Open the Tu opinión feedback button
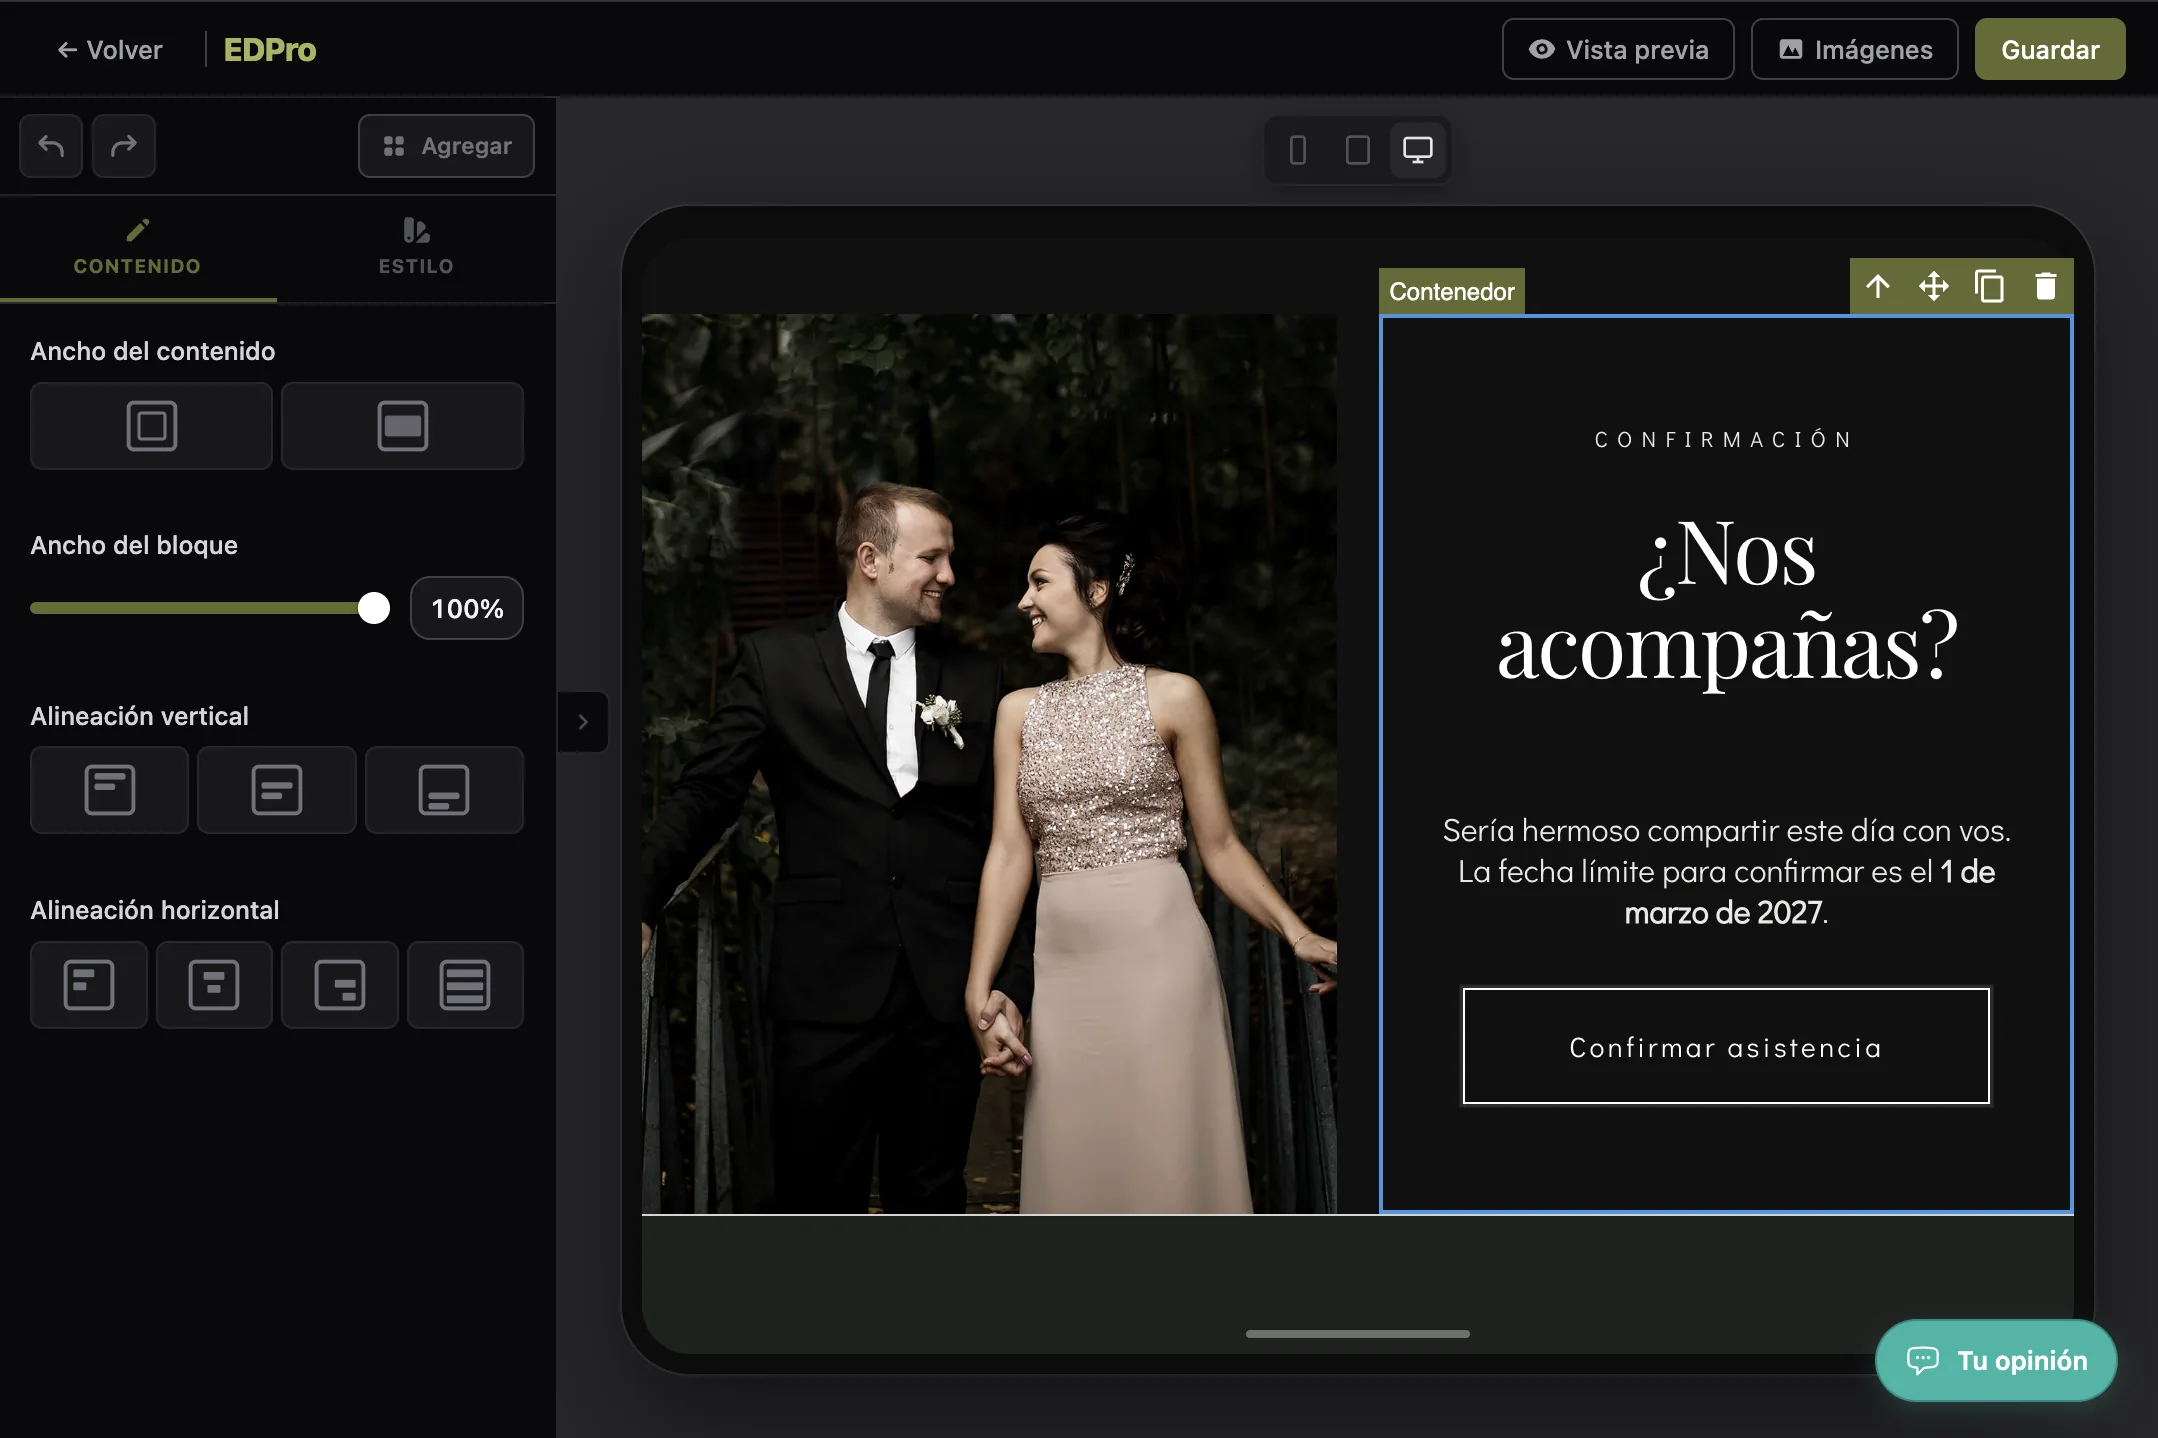 coord(1996,1360)
